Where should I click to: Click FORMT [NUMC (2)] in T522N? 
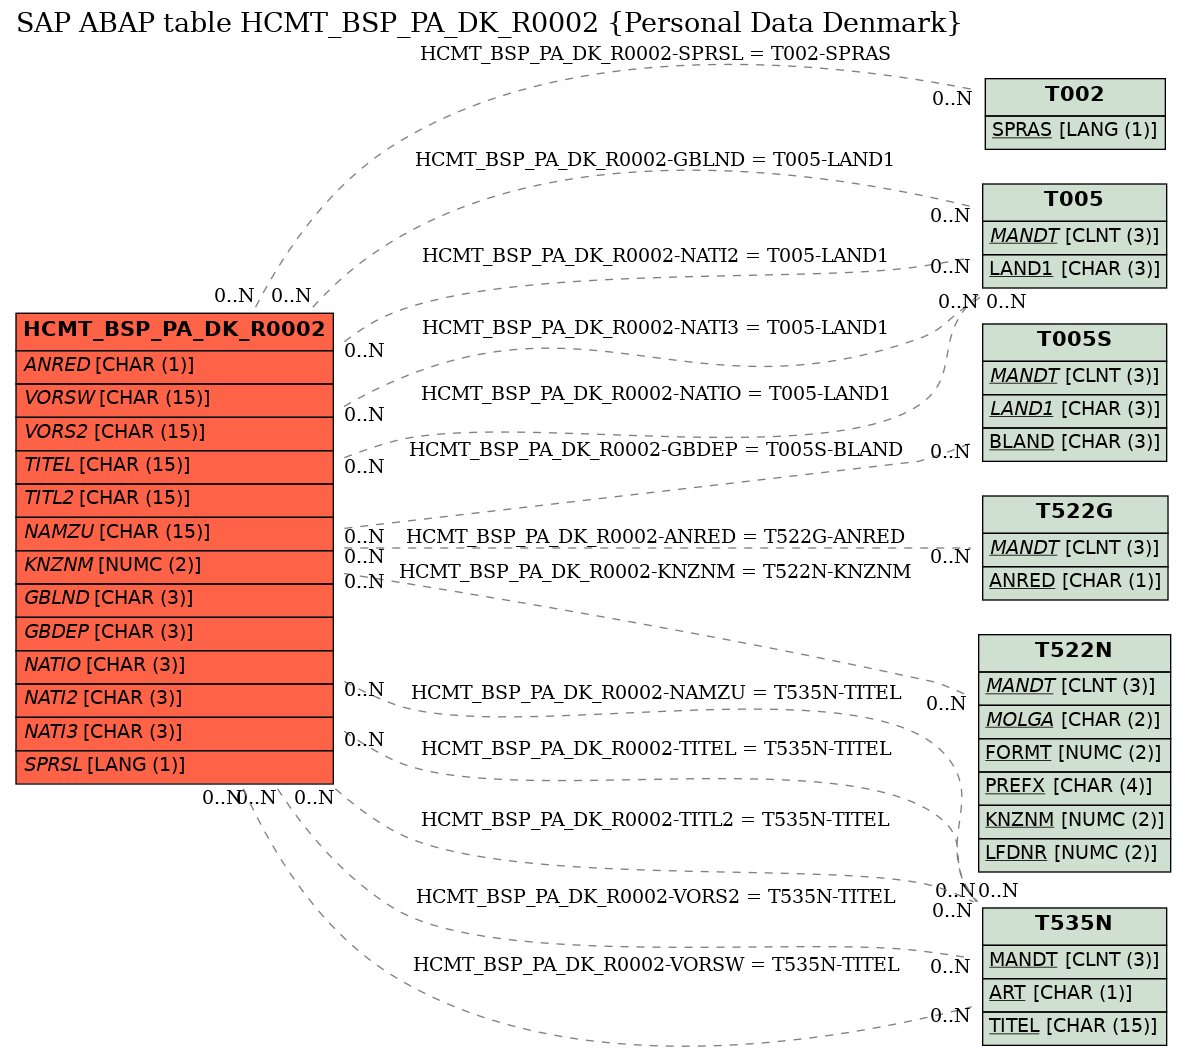[x=1074, y=755]
